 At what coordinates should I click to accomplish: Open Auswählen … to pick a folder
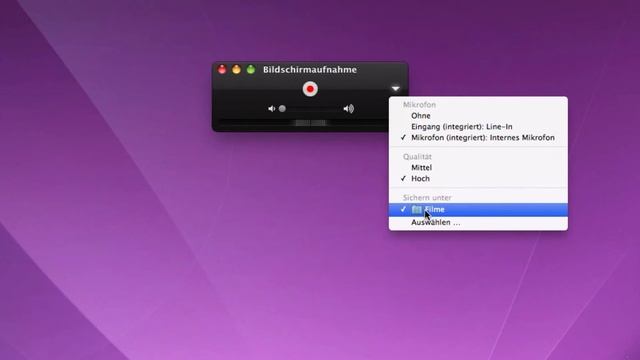point(478,222)
